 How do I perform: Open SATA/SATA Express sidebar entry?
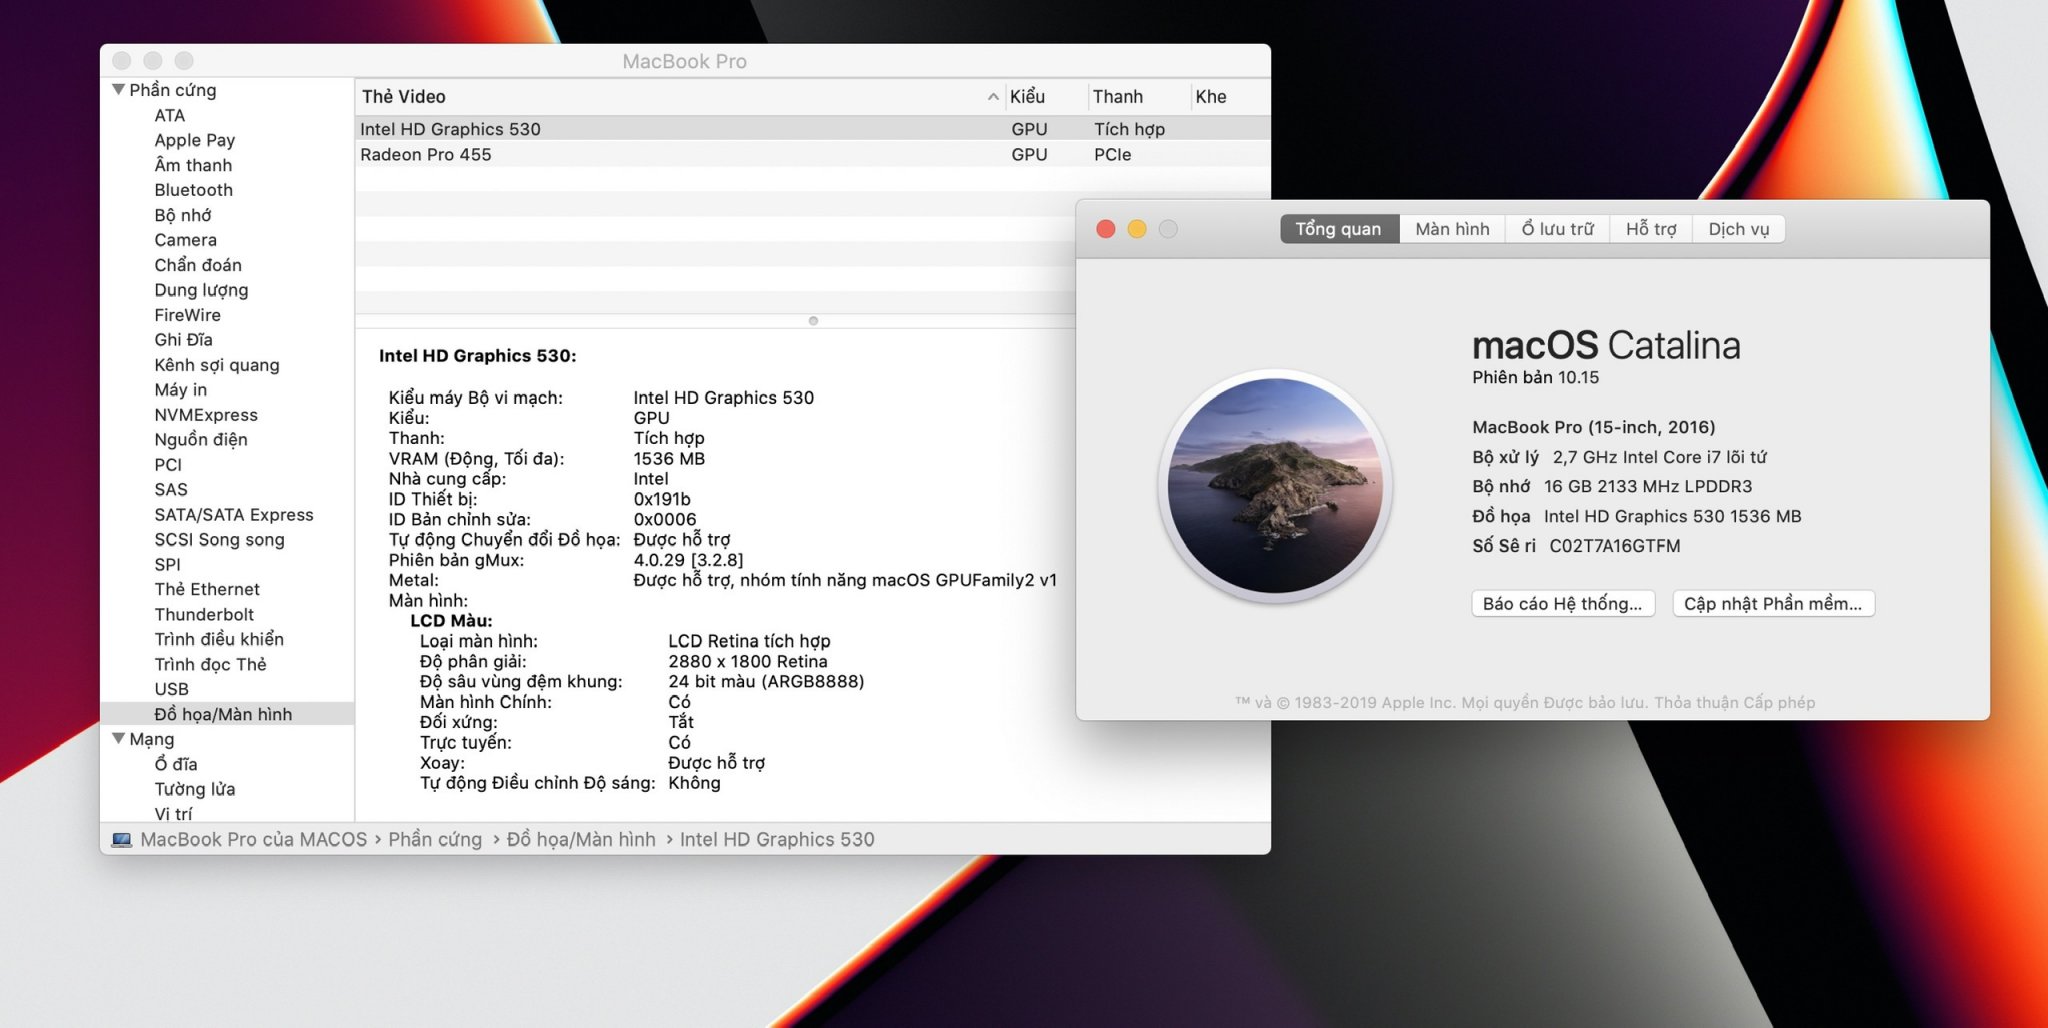pyautogui.click(x=234, y=515)
